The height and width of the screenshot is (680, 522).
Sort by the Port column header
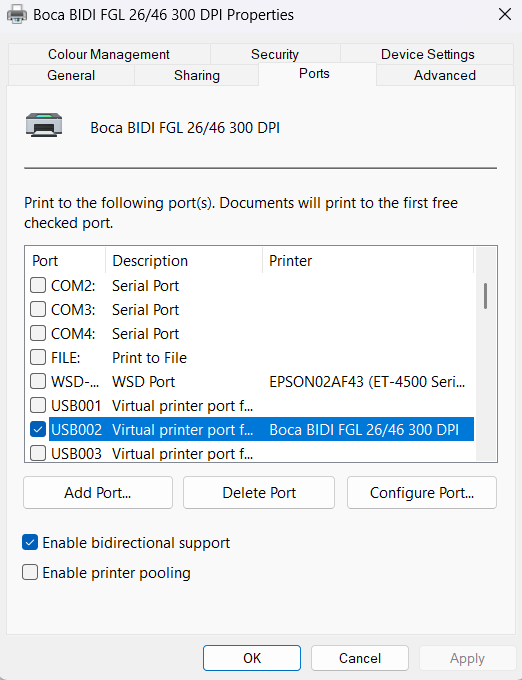tap(65, 261)
